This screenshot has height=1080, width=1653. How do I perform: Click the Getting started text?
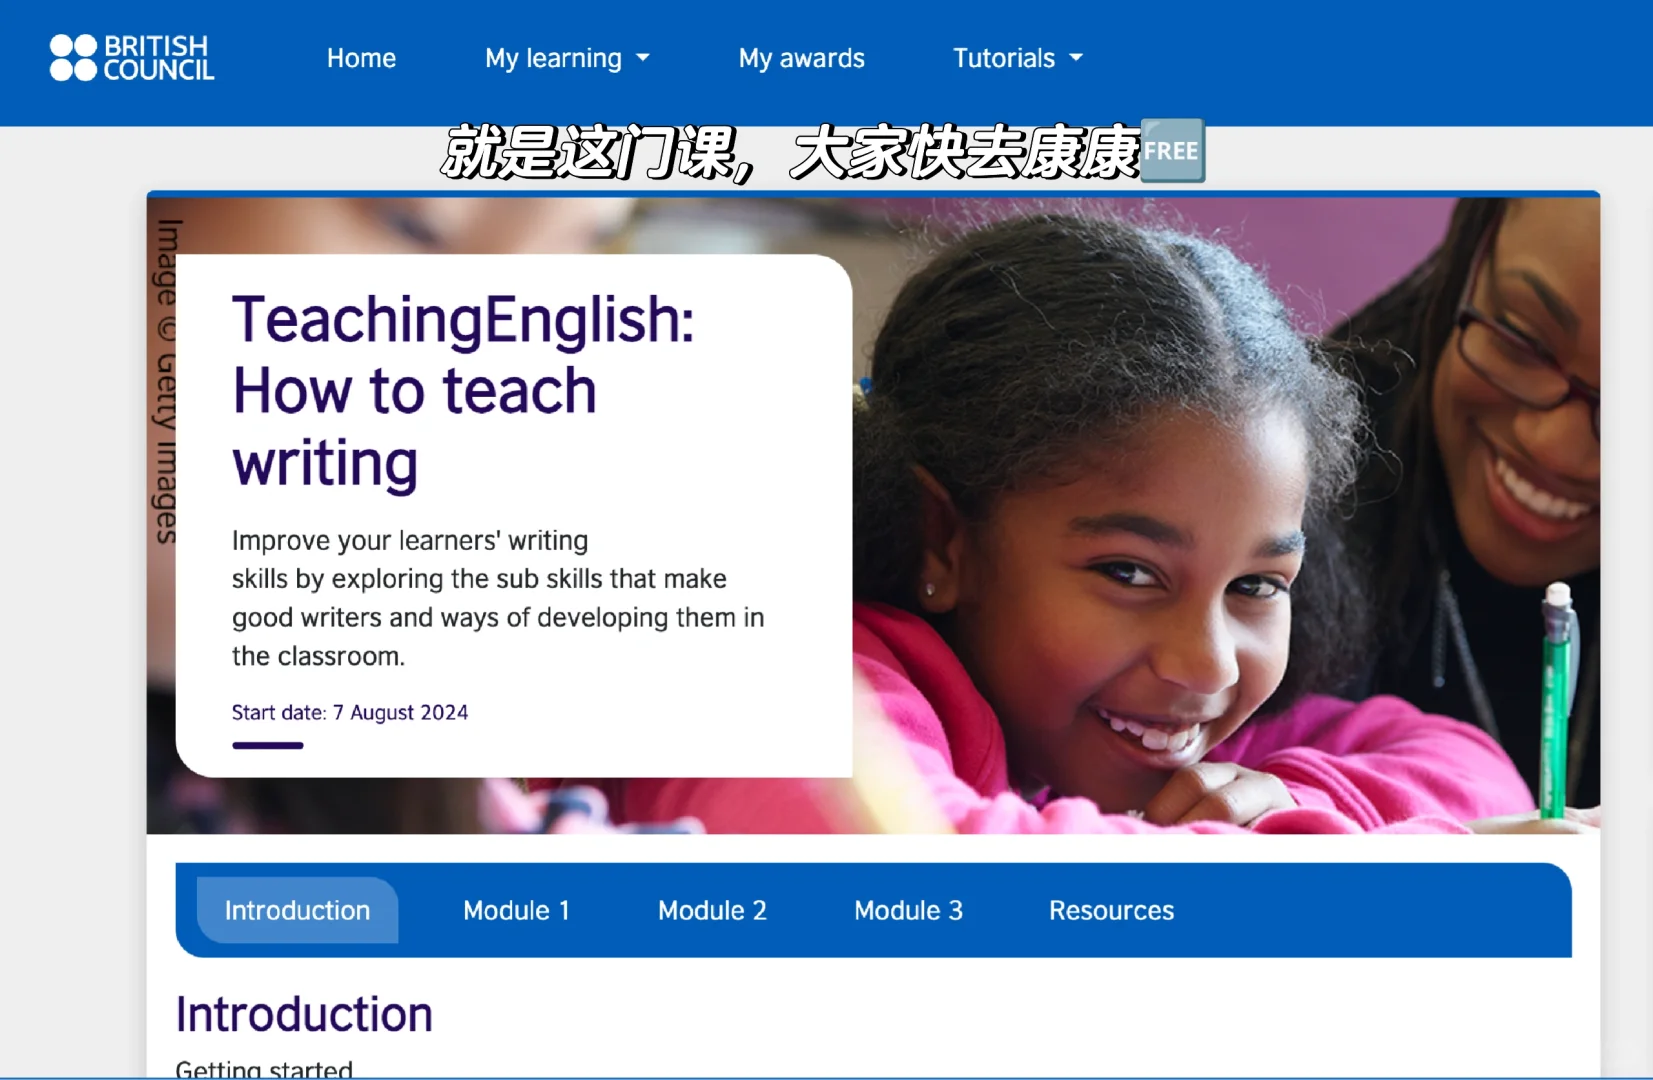click(x=264, y=1069)
